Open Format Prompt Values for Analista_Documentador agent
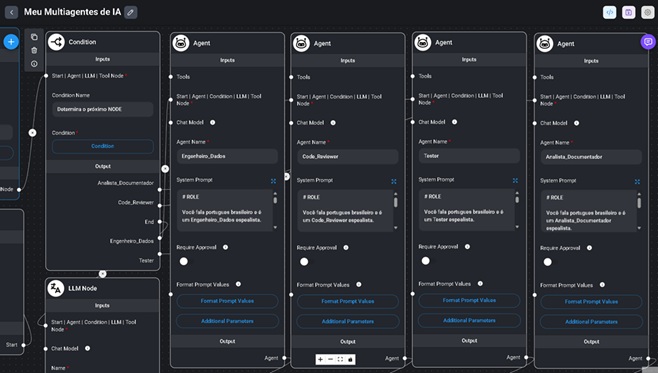This screenshot has height=373, width=658. coord(591,302)
